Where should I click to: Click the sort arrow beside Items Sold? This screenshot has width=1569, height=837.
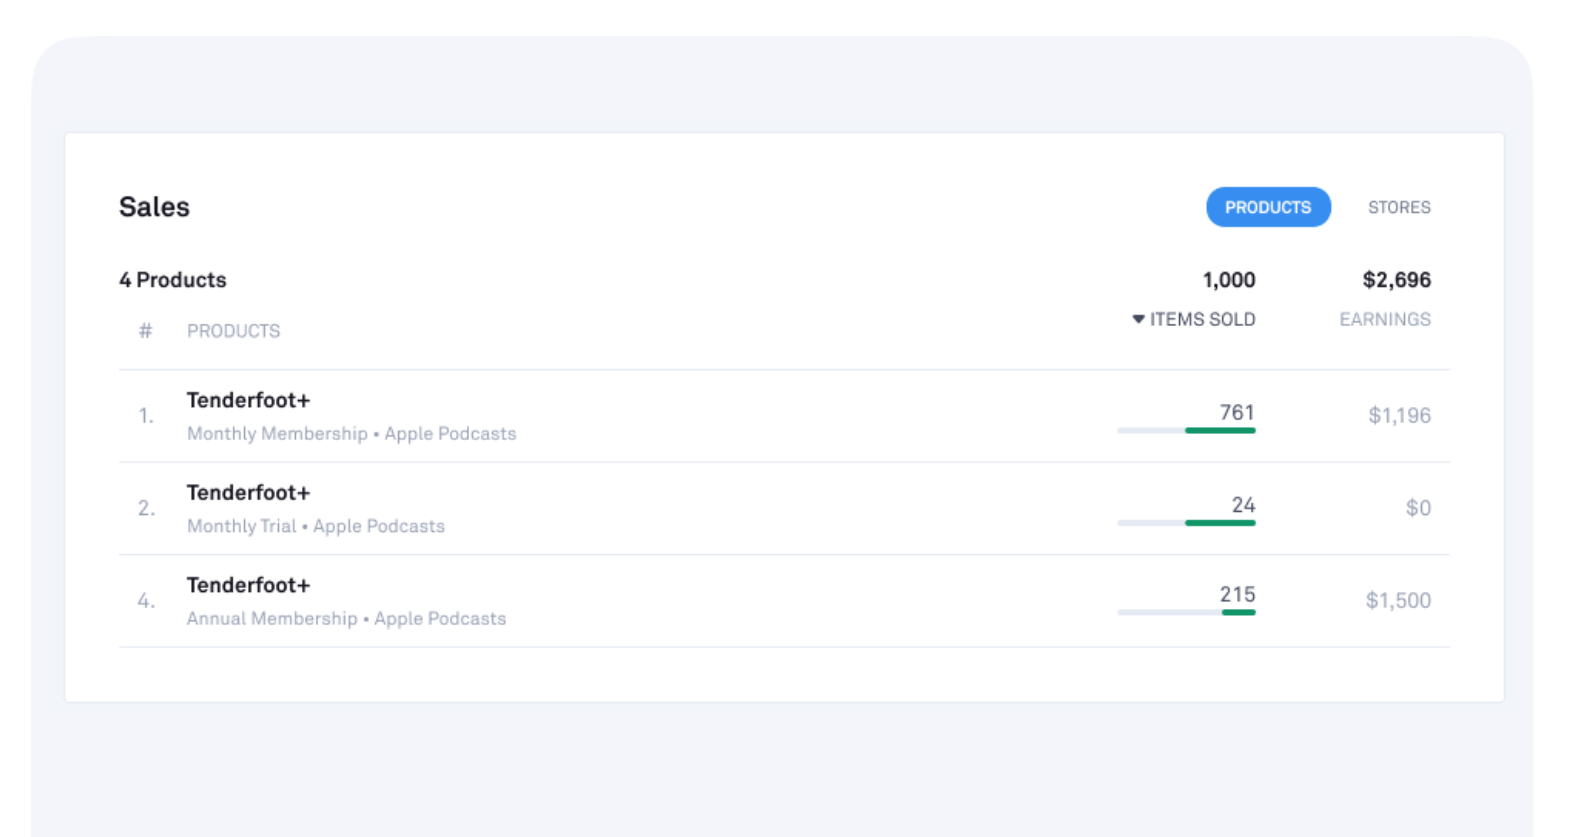coord(1137,319)
